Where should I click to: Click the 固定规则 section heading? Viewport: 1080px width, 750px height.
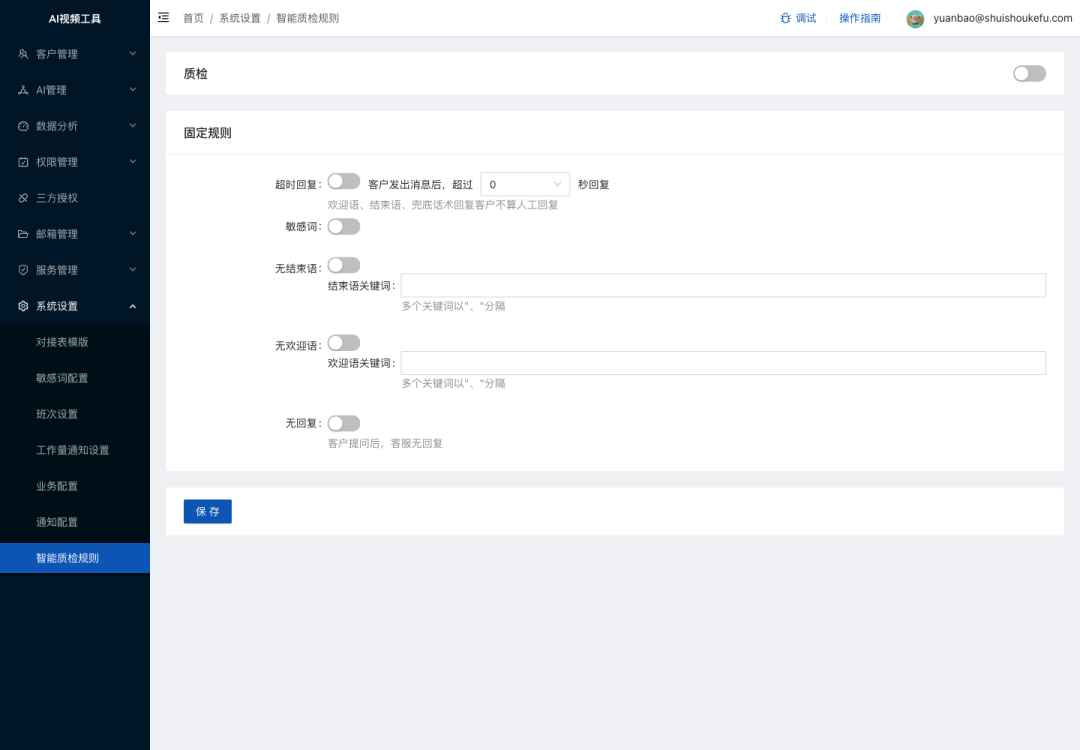pos(207,133)
